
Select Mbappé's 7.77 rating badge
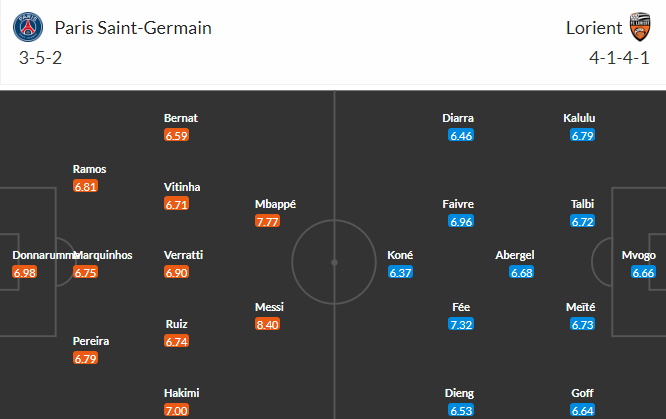(x=267, y=221)
